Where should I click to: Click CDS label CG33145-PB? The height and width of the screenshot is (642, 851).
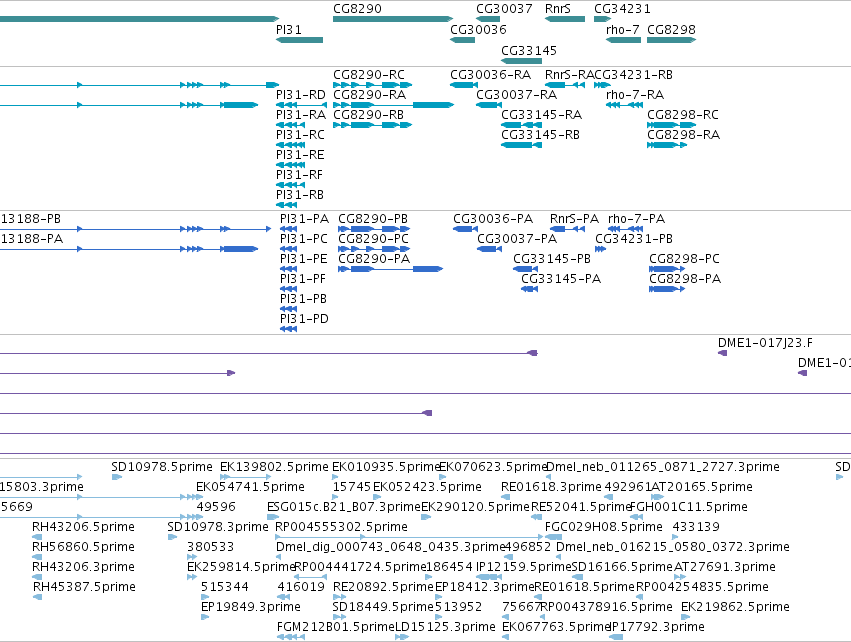552,259
